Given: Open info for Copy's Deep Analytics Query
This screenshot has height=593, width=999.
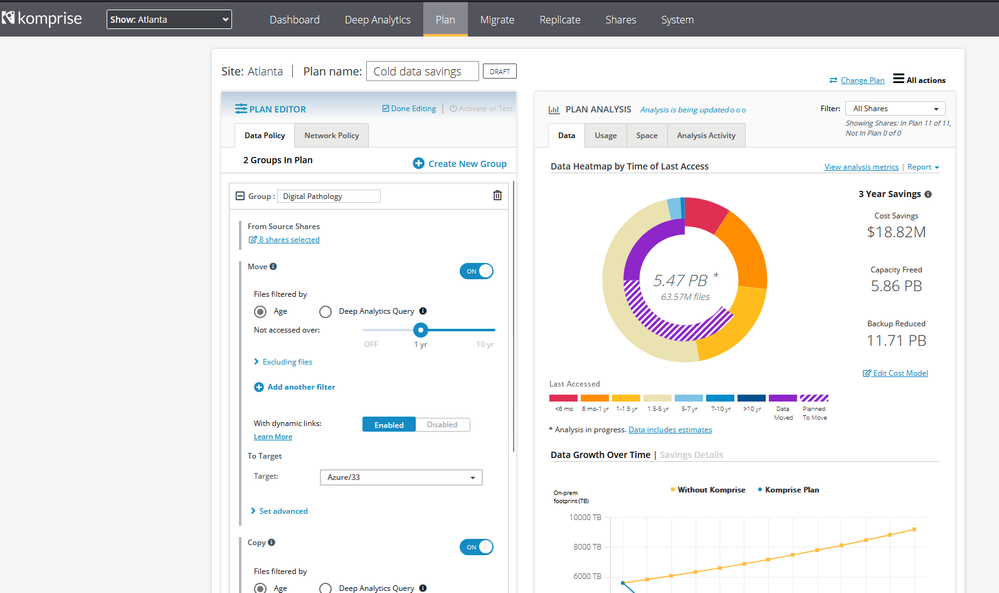Looking at the screenshot, I should click(423, 588).
